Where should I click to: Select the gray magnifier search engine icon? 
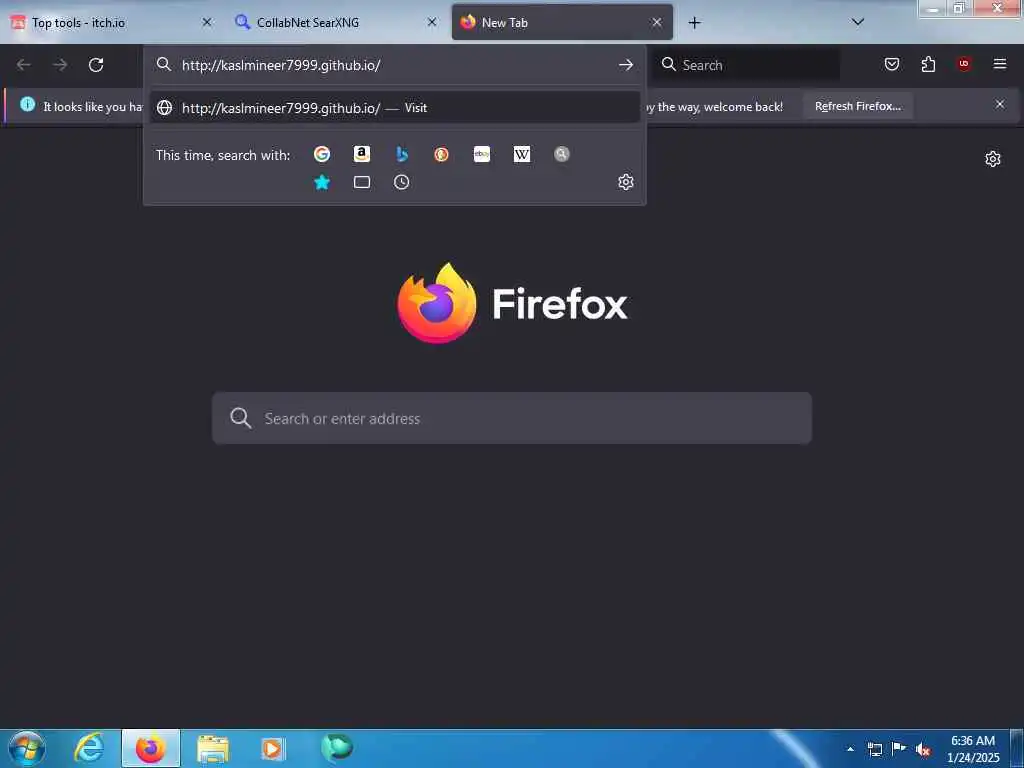pyautogui.click(x=562, y=154)
